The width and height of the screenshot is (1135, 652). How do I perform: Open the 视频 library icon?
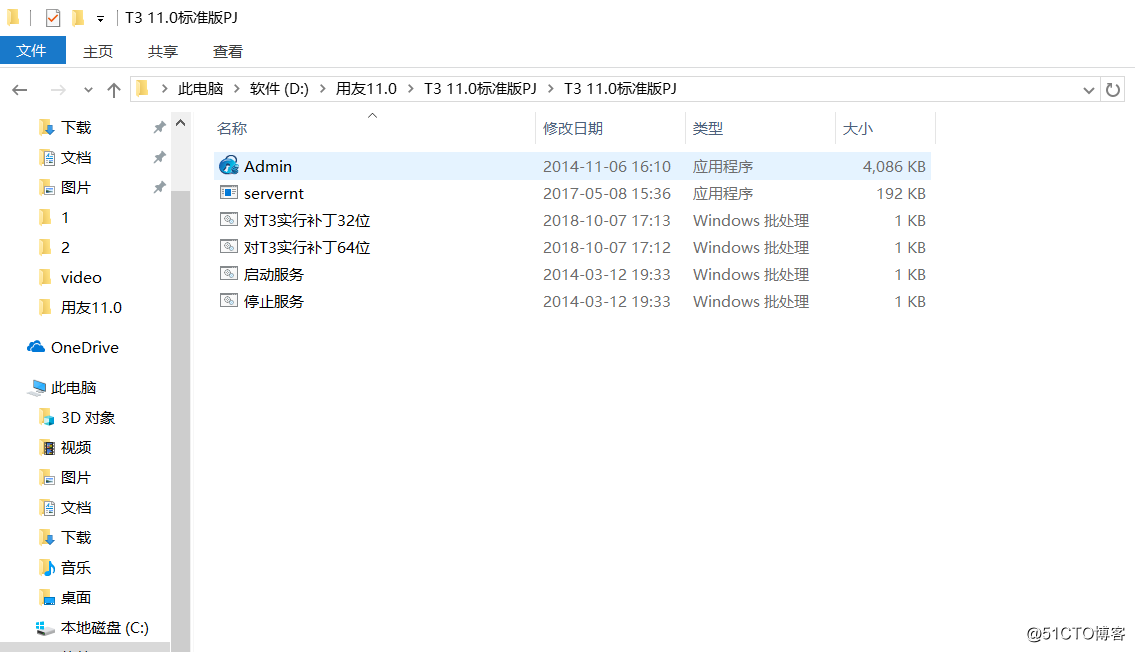pyautogui.click(x=46, y=448)
